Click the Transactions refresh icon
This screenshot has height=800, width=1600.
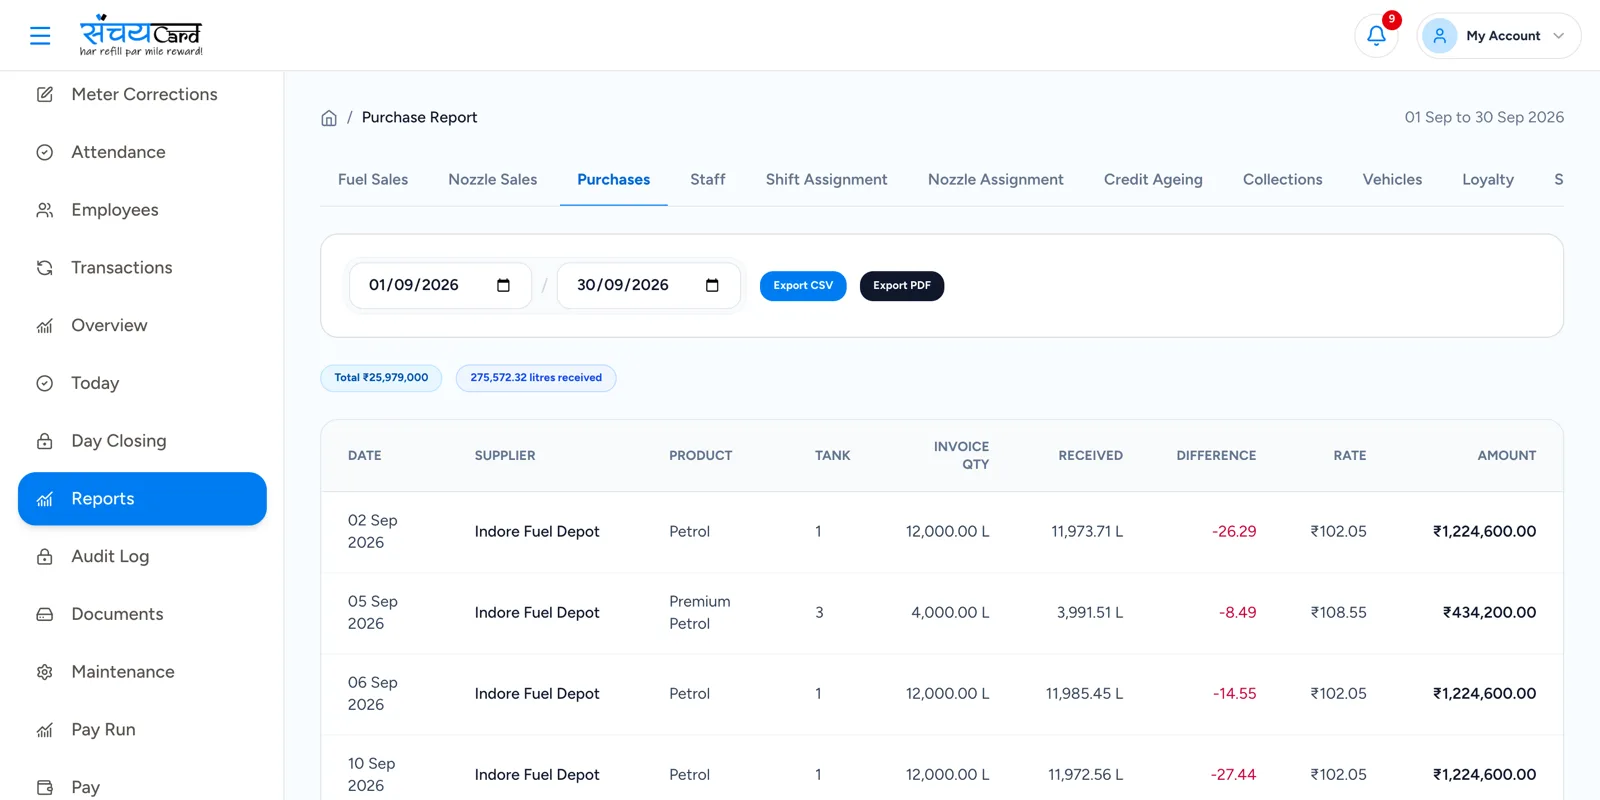[45, 268]
